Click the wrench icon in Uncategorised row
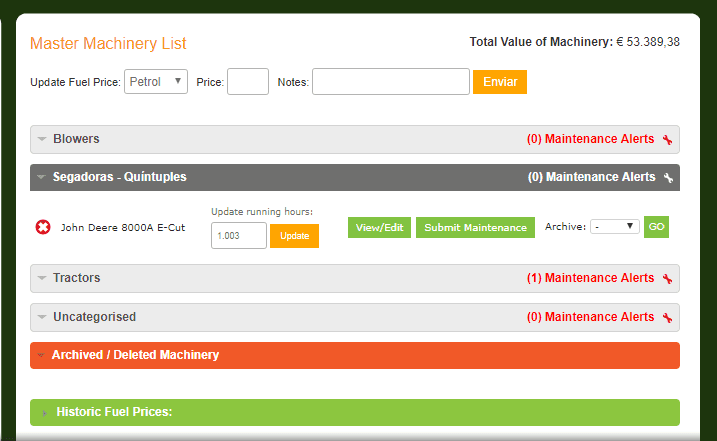Image resolution: width=717 pixels, height=441 pixels. (668, 317)
